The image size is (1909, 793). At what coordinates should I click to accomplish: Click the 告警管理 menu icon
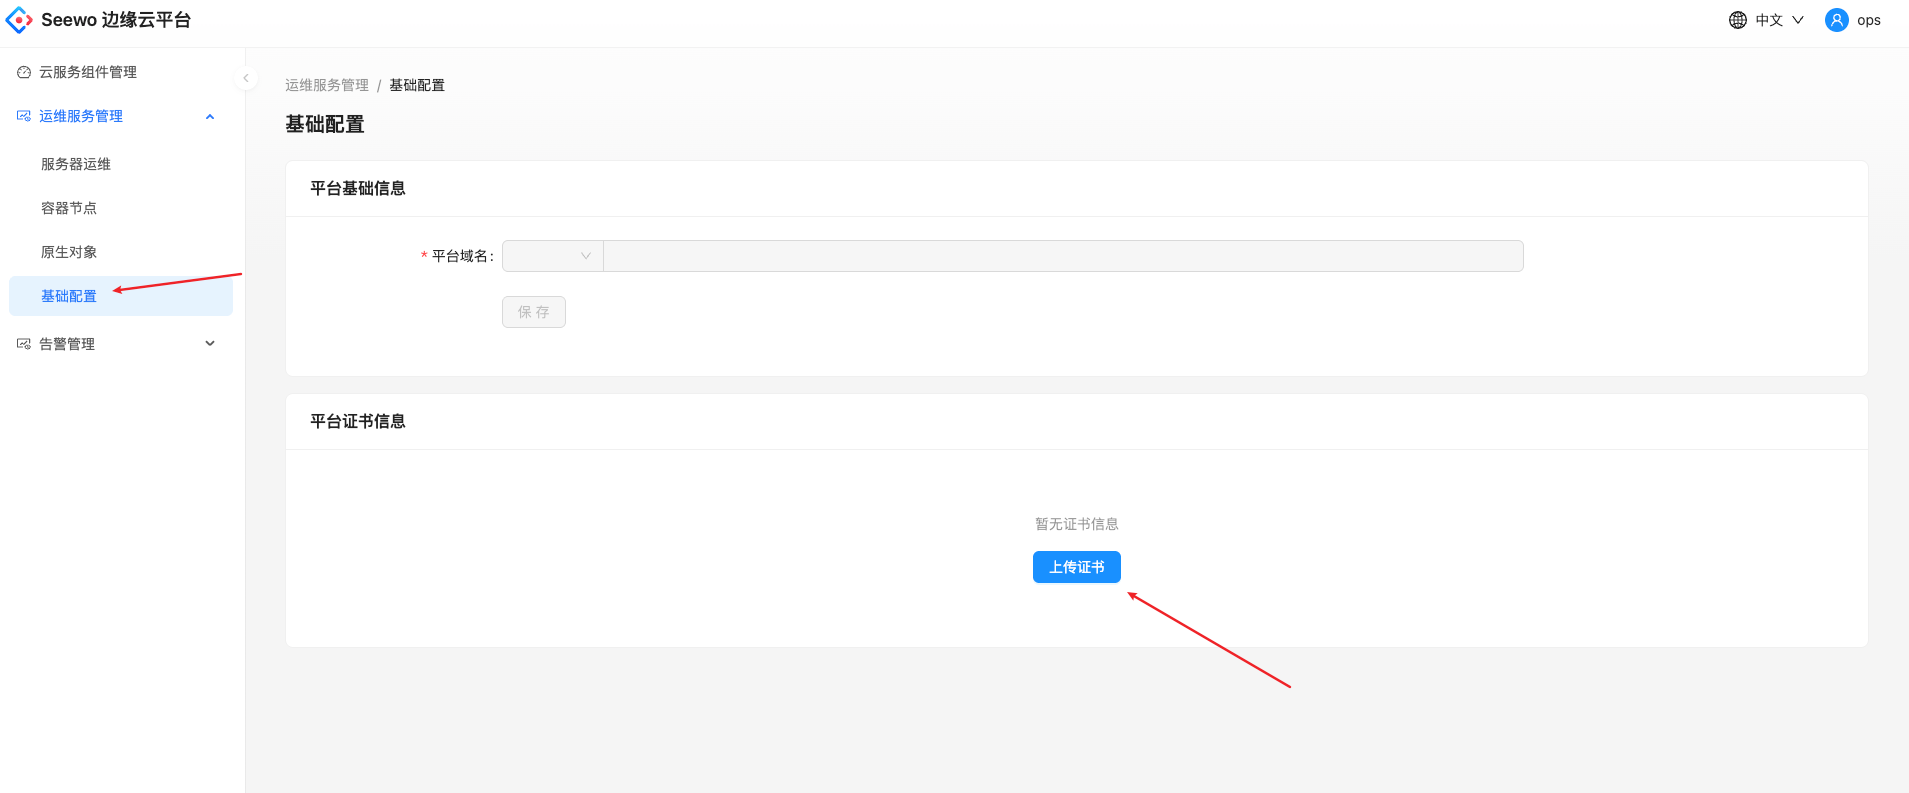pyautogui.click(x=24, y=344)
